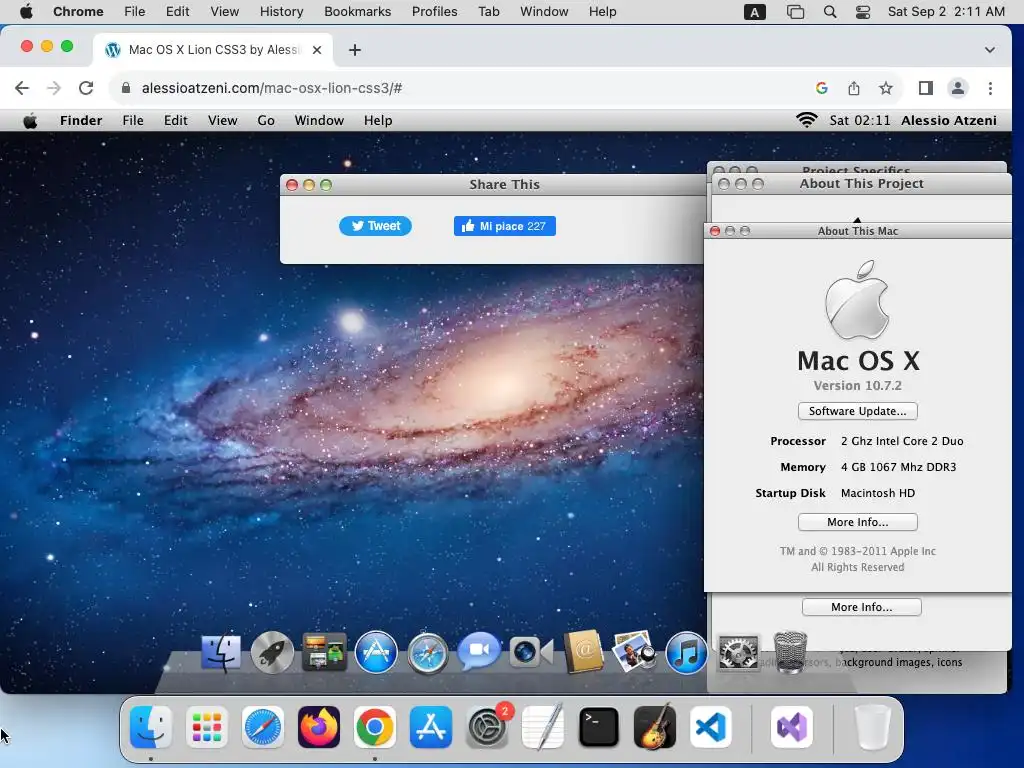Open Visual Studio Code in the macOS dock
Screen dimensions: 1024x768
click(711, 727)
